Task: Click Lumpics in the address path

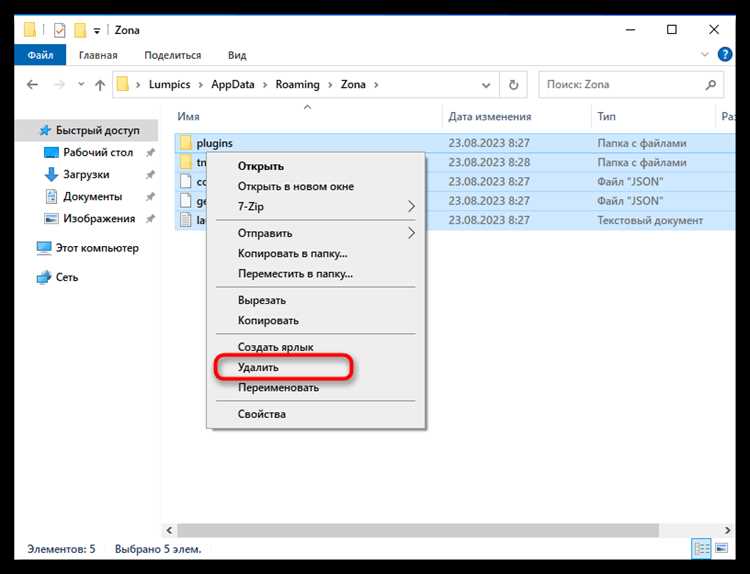Action: (169, 84)
